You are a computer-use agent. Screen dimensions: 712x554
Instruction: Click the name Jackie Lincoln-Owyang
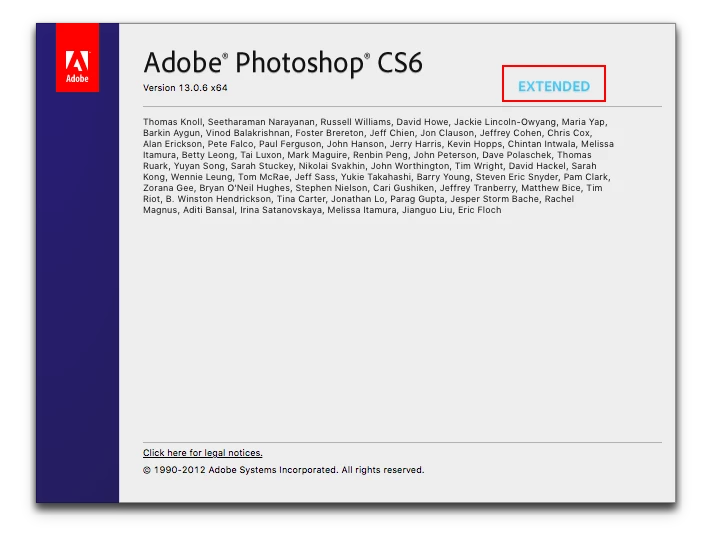[x=505, y=122]
